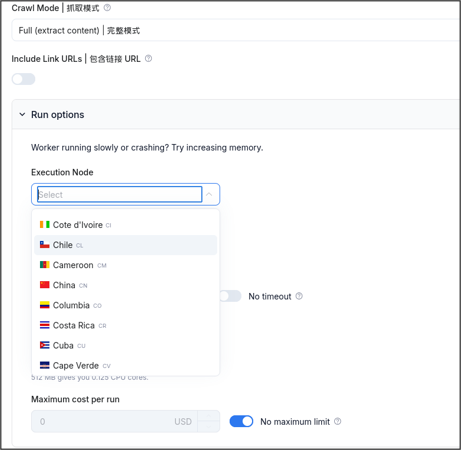This screenshot has width=461, height=450.
Task: Pick Columbia in the node list
Action: pyautogui.click(x=125, y=305)
